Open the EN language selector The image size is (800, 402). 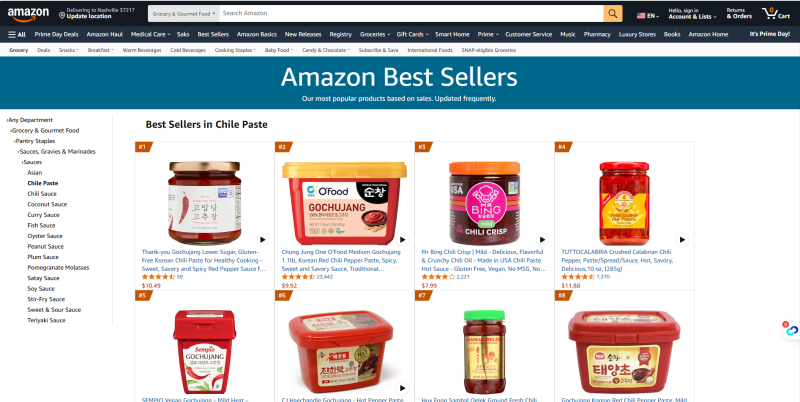click(x=648, y=16)
